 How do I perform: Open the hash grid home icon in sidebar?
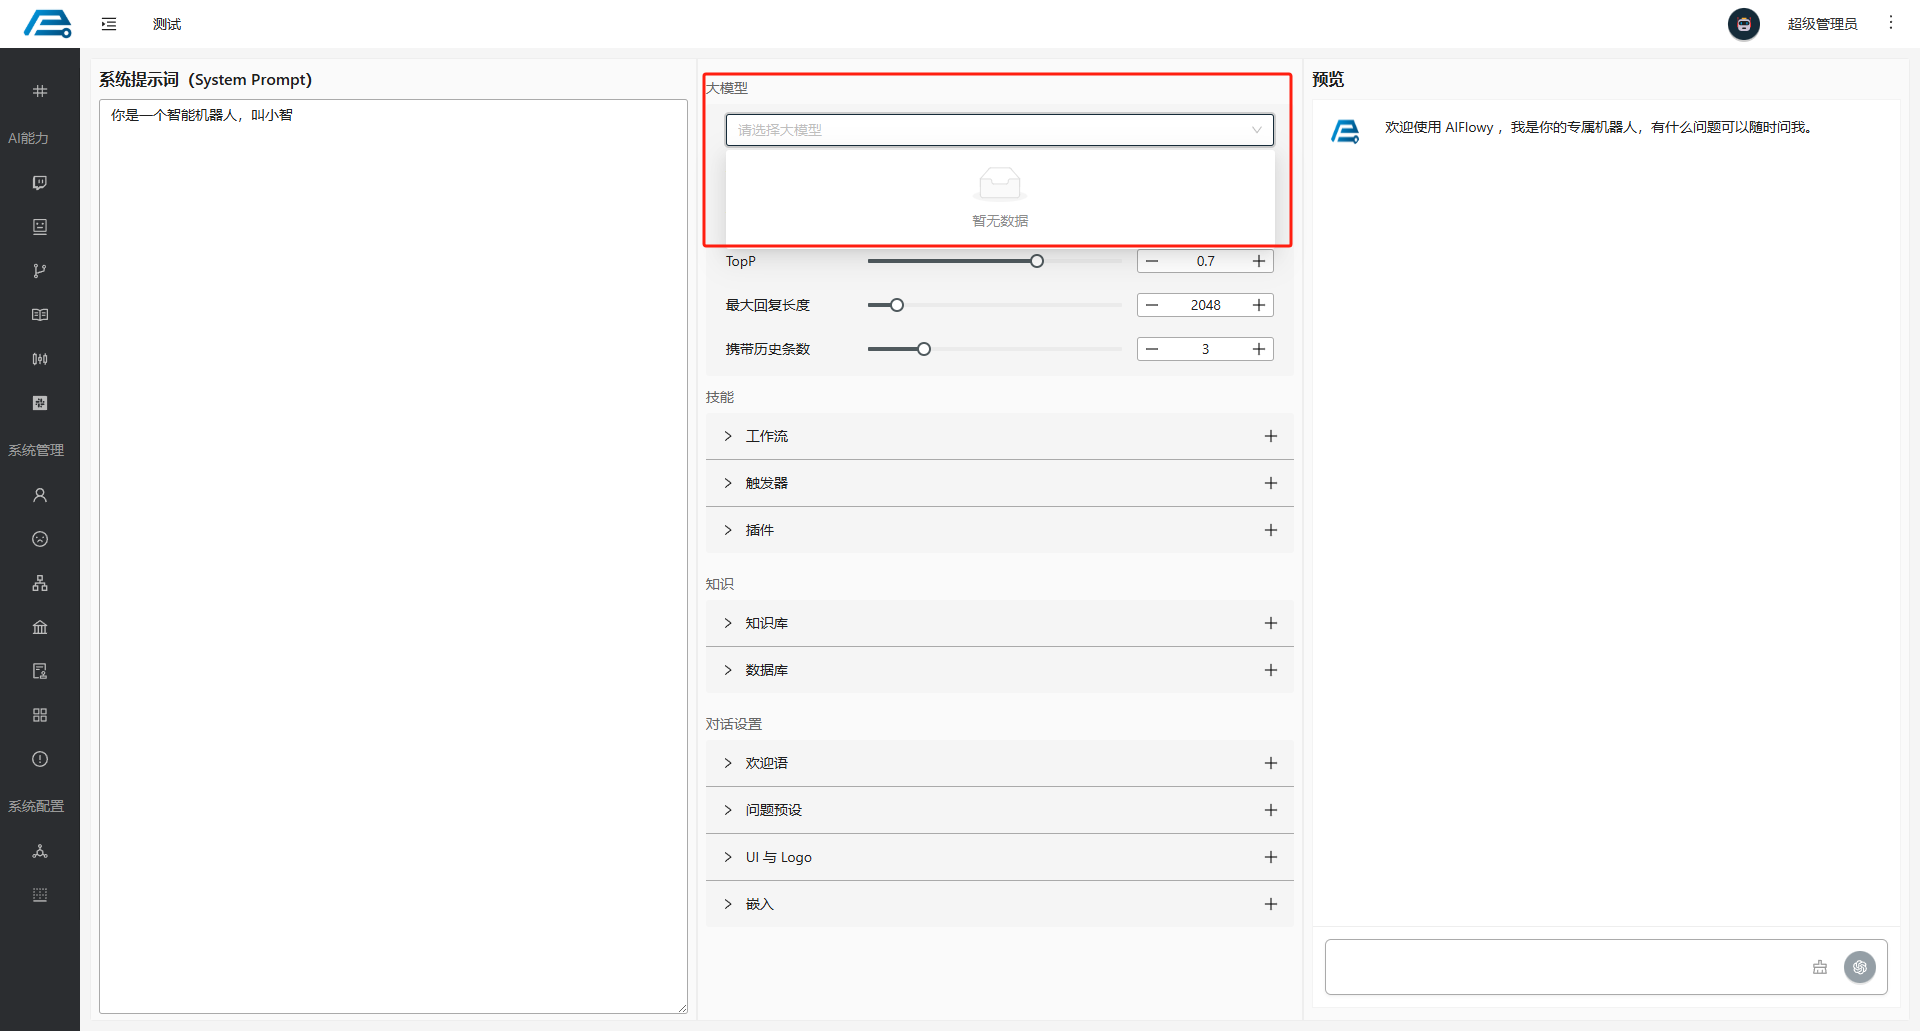click(x=40, y=91)
